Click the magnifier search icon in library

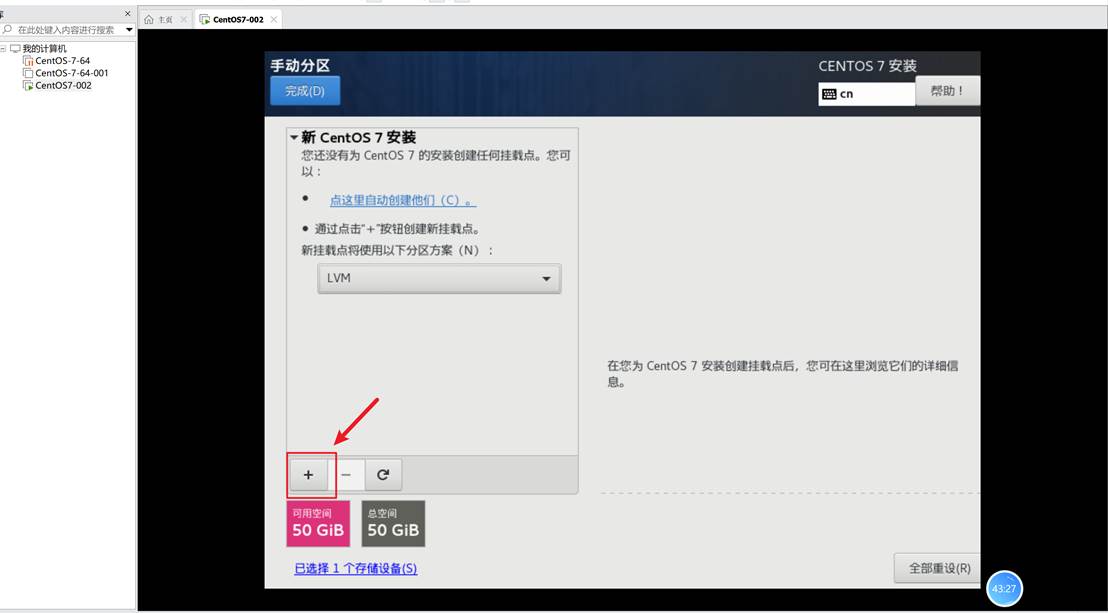point(7,30)
